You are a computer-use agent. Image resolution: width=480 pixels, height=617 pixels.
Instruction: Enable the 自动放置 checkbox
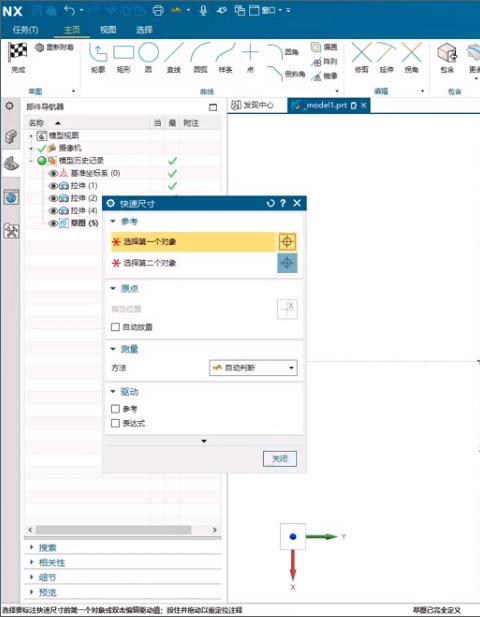click(x=115, y=327)
